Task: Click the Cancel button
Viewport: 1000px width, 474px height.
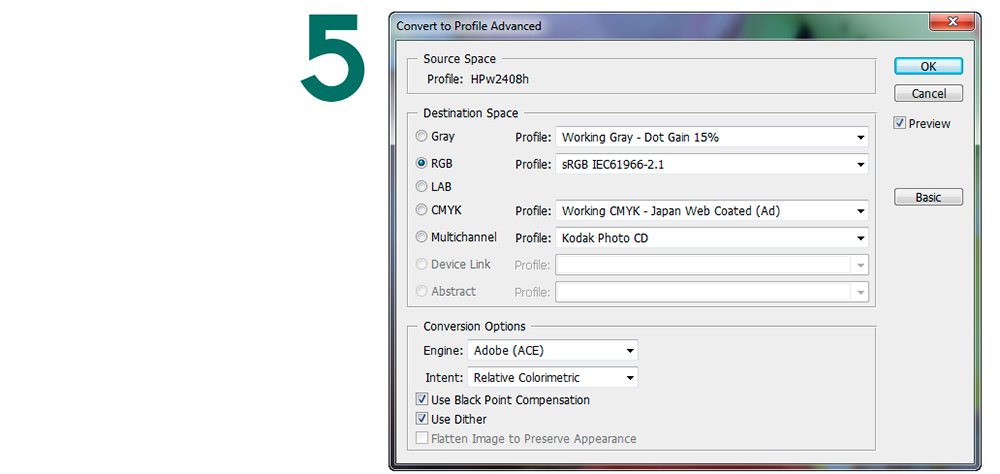Action: [928, 93]
